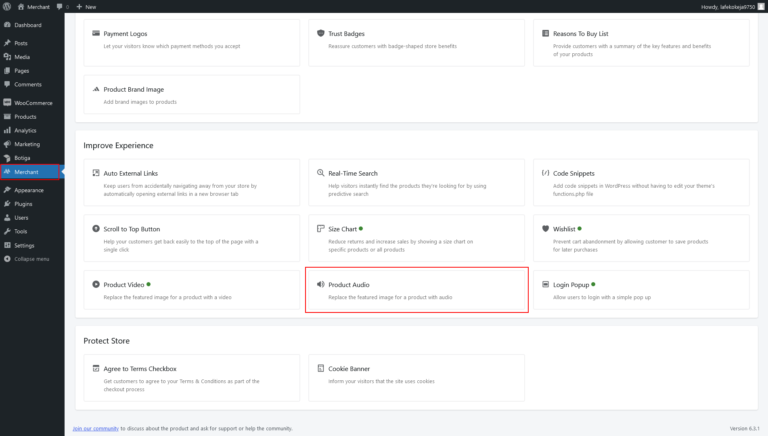768x436 pixels.
Task: Click the Agree to Terms Checkbox icon
Action: click(x=96, y=368)
